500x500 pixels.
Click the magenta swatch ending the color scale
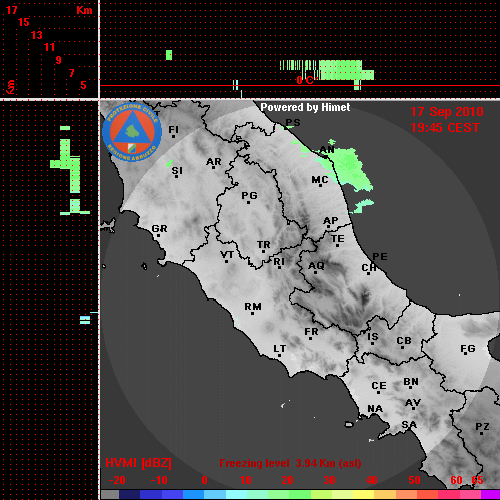pyautogui.click(x=490, y=494)
